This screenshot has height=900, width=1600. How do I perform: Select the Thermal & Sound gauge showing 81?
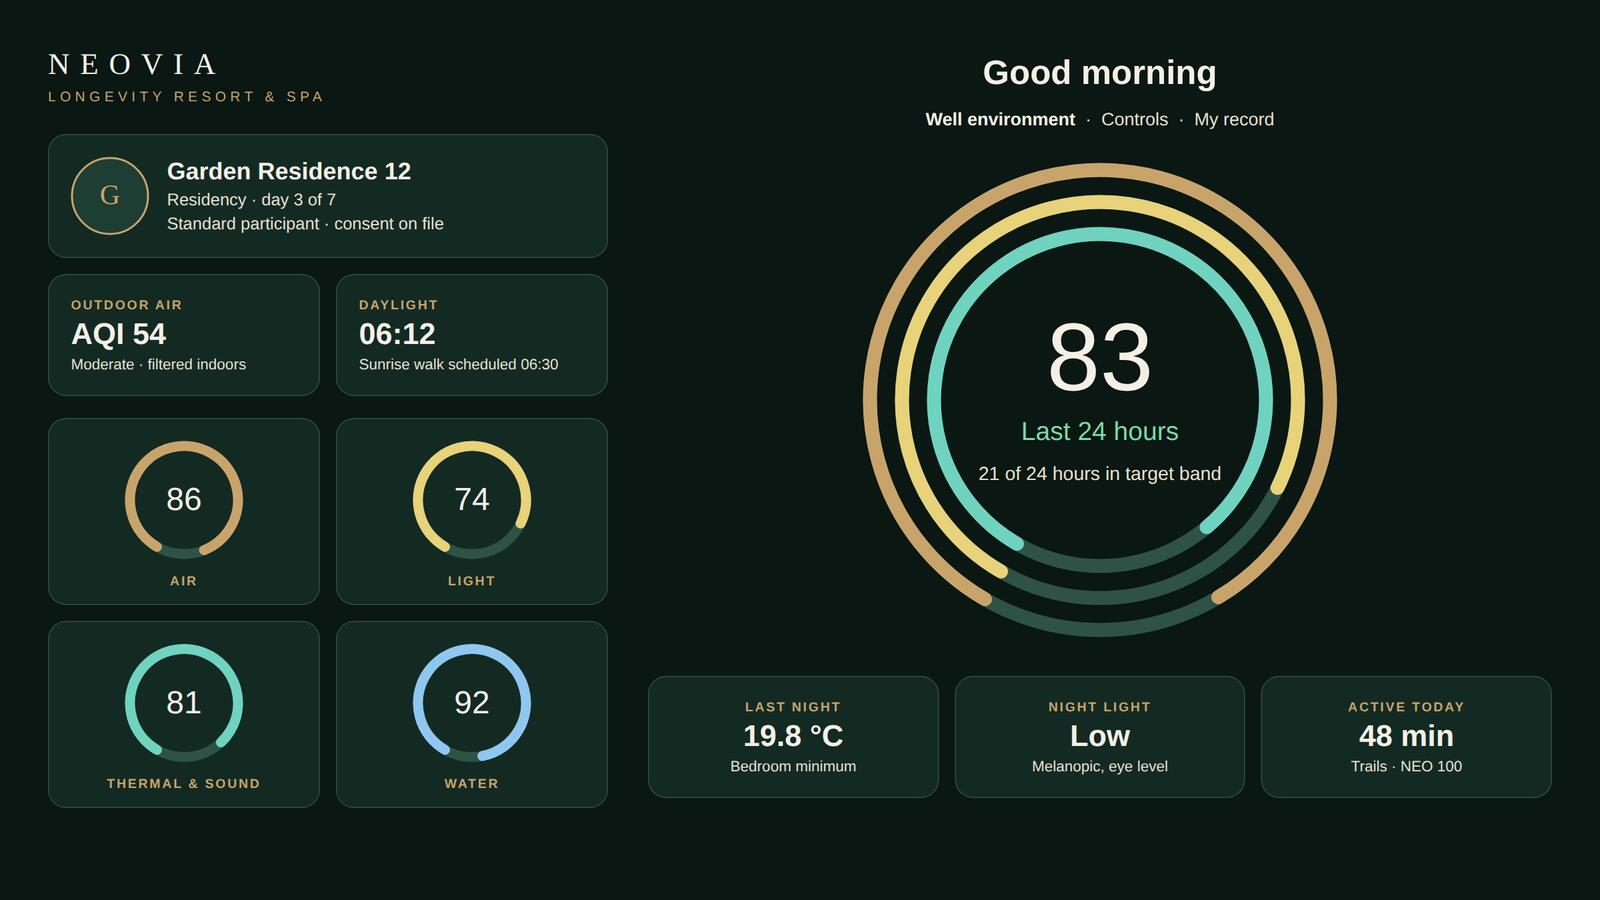point(184,703)
